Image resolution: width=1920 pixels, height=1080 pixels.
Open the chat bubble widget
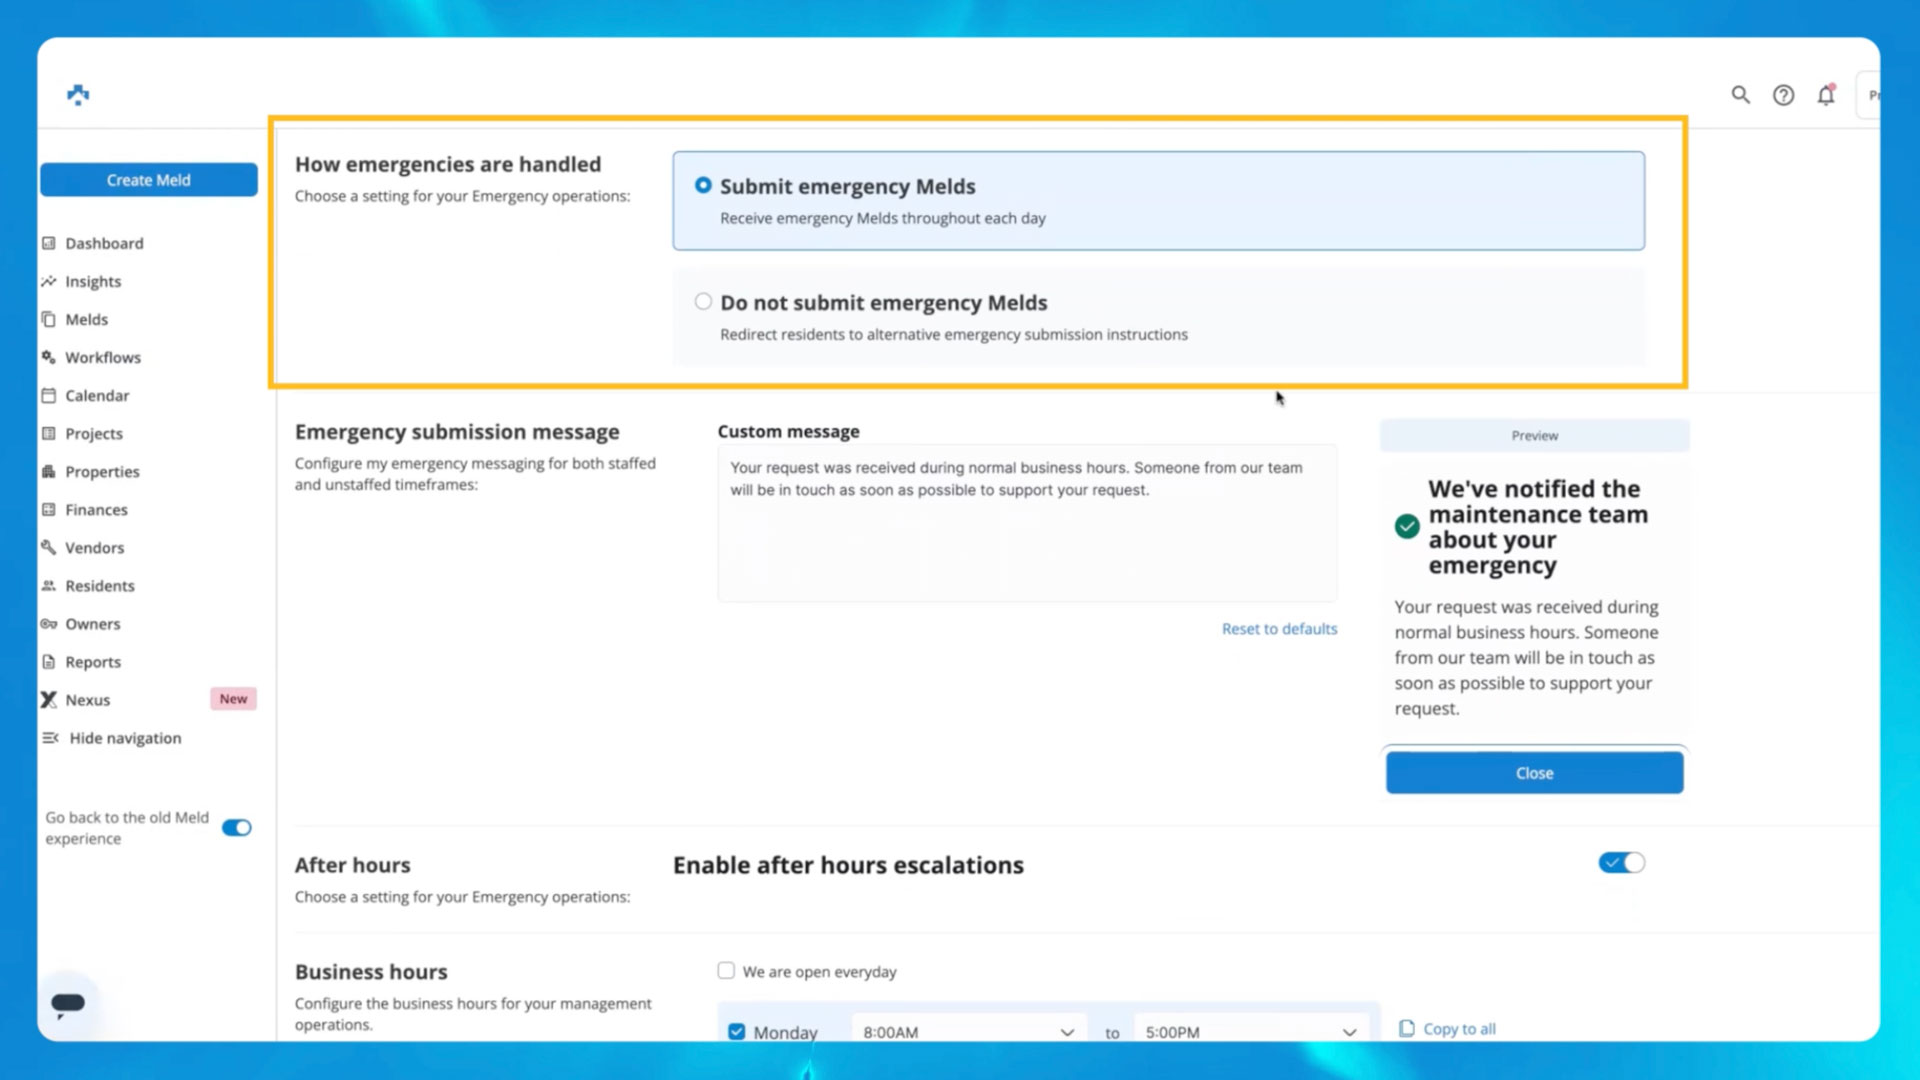pos(68,1003)
